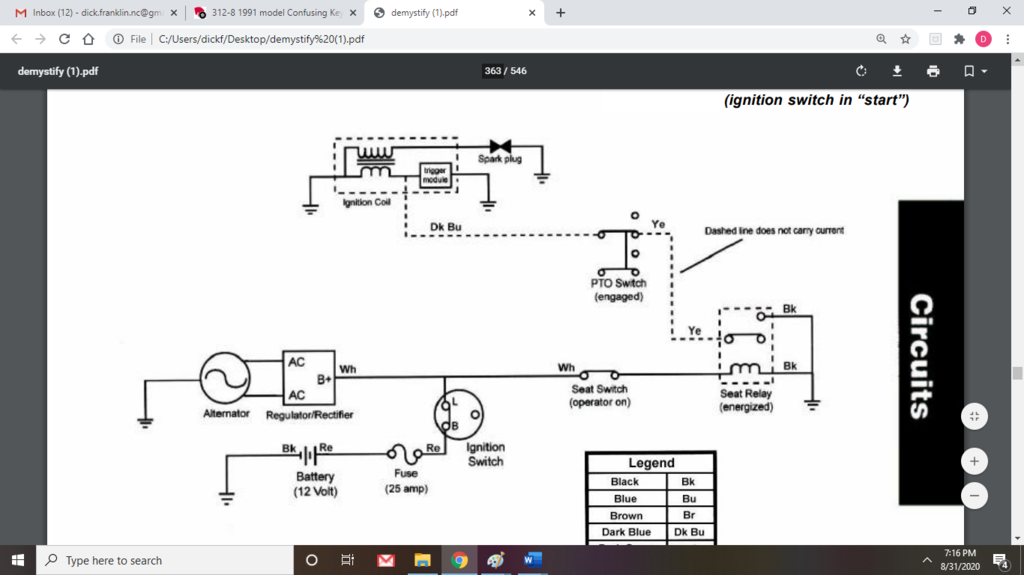The image size is (1024, 575).
Task: Open the notification center
Action: [x=1000, y=560]
